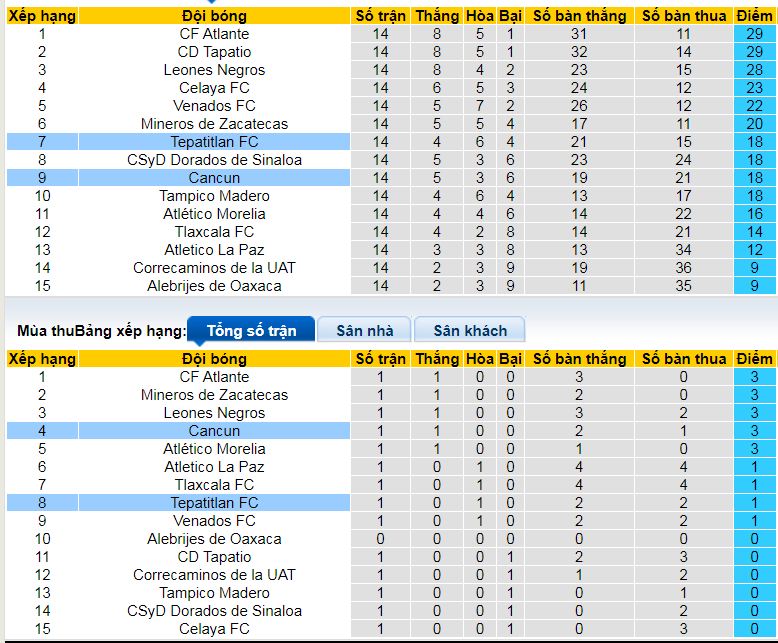Open the Sân nhà tab
This screenshot has height=643, width=778.
point(365,330)
